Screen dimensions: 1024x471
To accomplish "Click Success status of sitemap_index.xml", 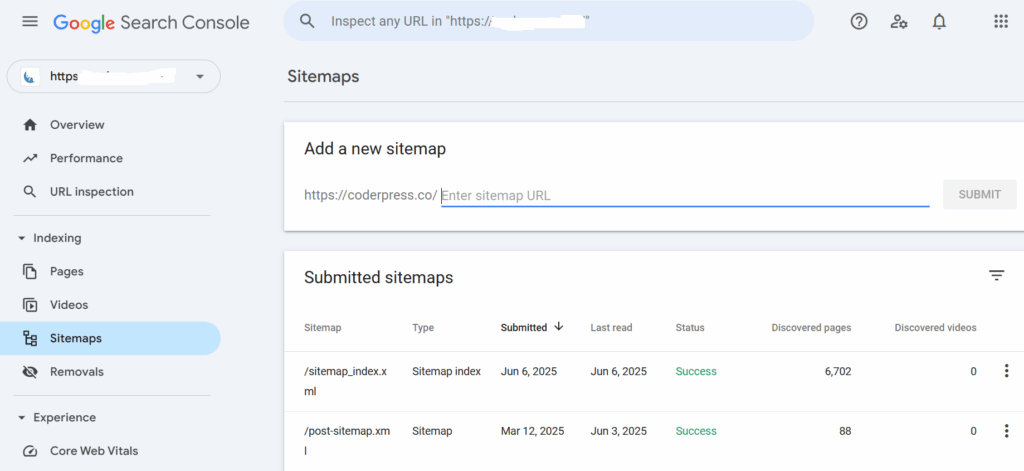I will [x=696, y=371].
